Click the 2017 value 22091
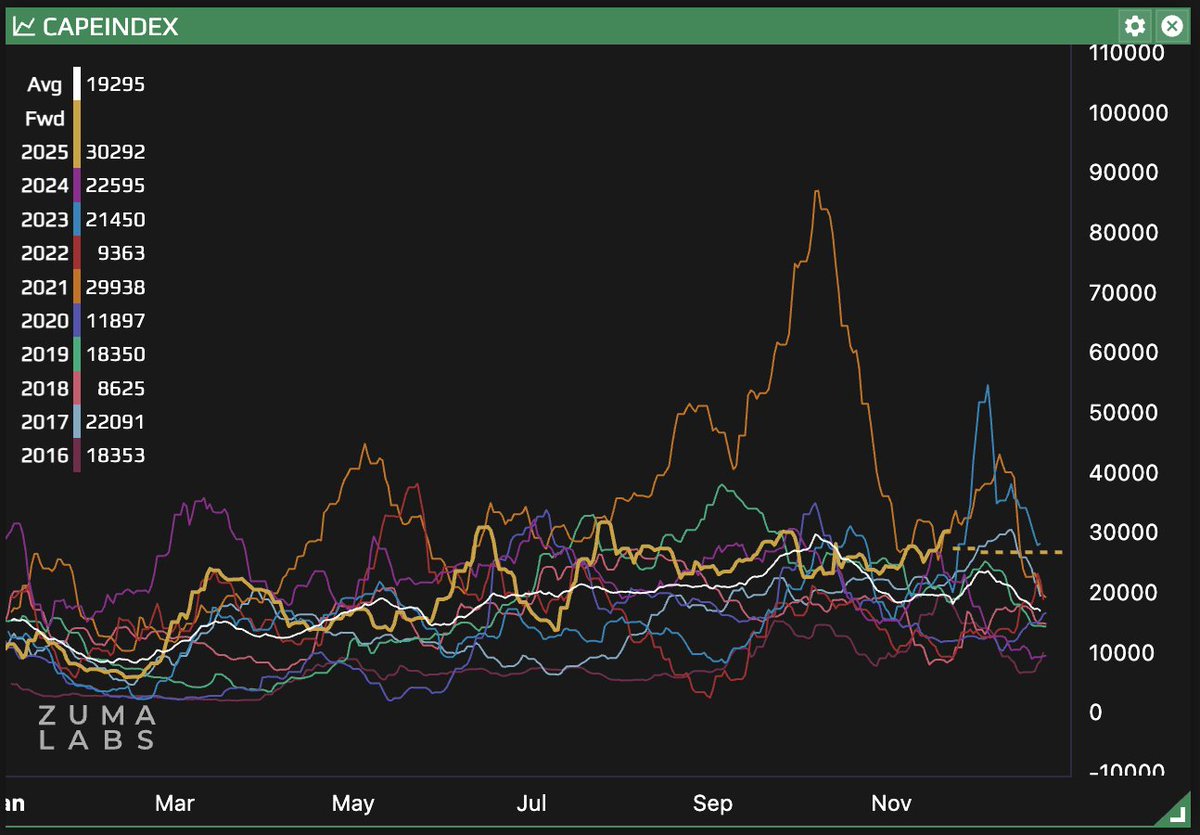This screenshot has width=1200, height=835. (116, 423)
